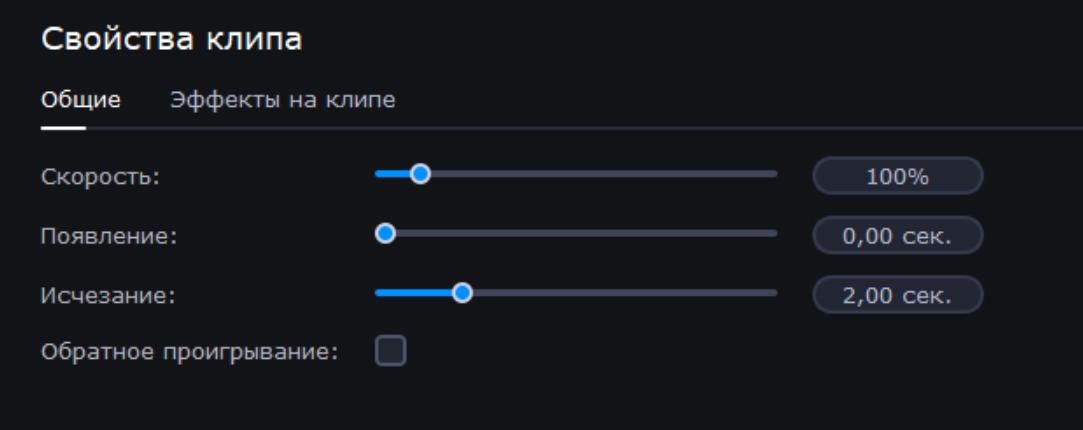This screenshot has height=430, width=1083.
Task: Select the 2,00 сек. fade-out field
Action: (898, 294)
